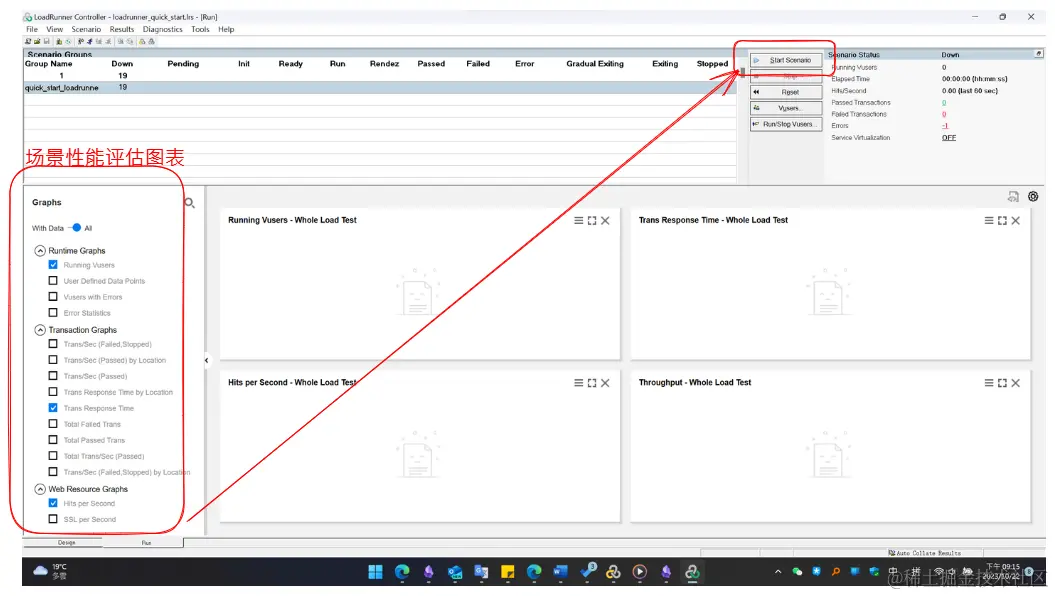Click the Service Virtualization OFF link
Viewport: 1055px width, 596px height.
(x=949, y=138)
